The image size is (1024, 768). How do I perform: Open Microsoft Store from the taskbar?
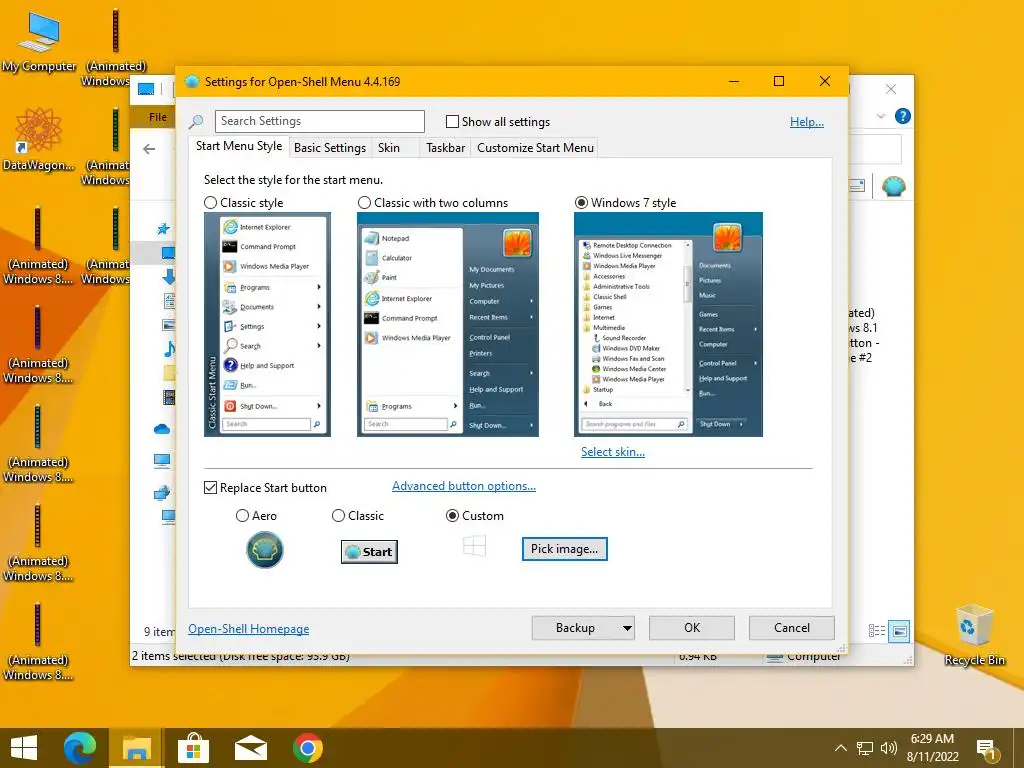point(193,748)
